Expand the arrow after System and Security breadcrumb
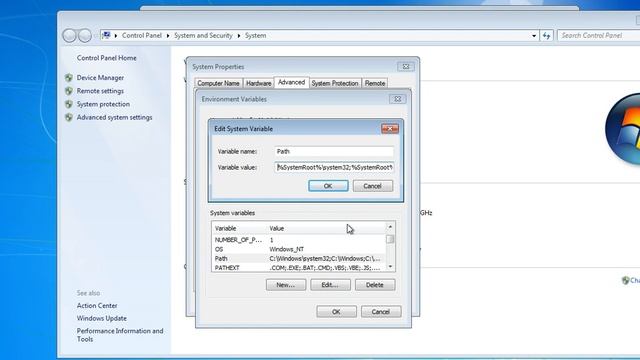 click(239, 36)
